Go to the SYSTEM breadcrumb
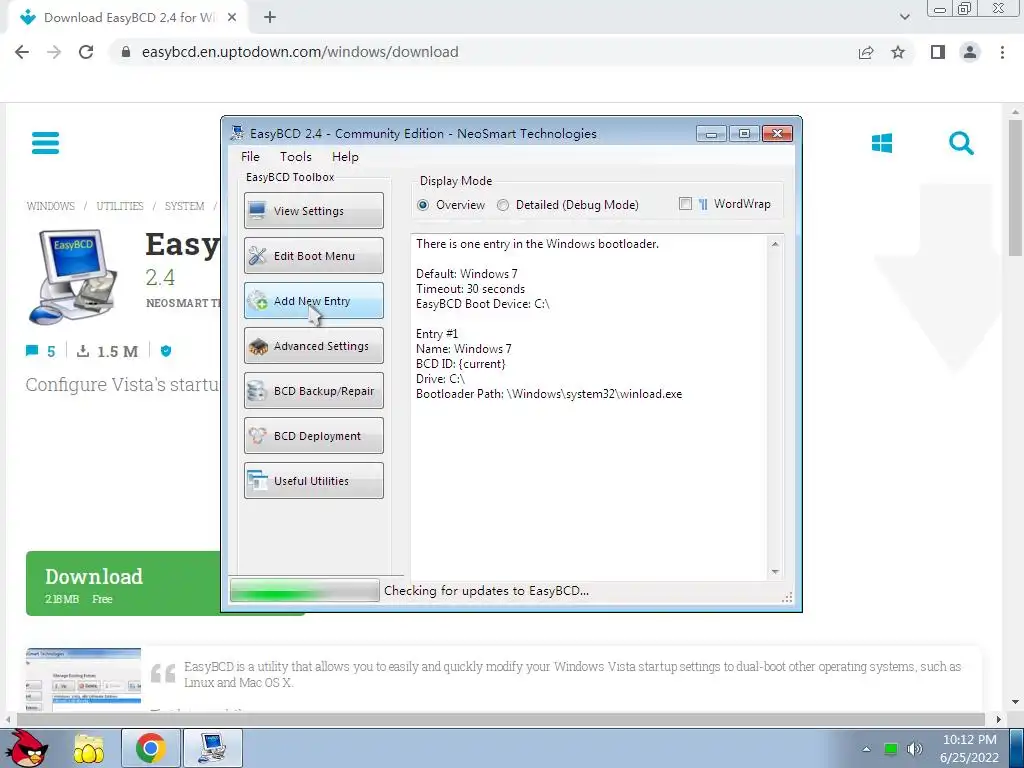The image size is (1024, 768). click(x=184, y=206)
